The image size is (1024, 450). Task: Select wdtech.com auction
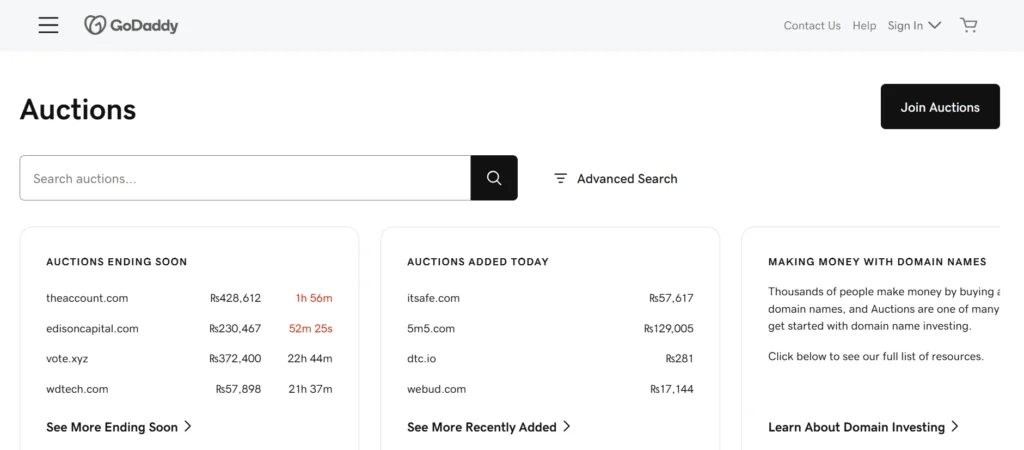[x=77, y=389]
